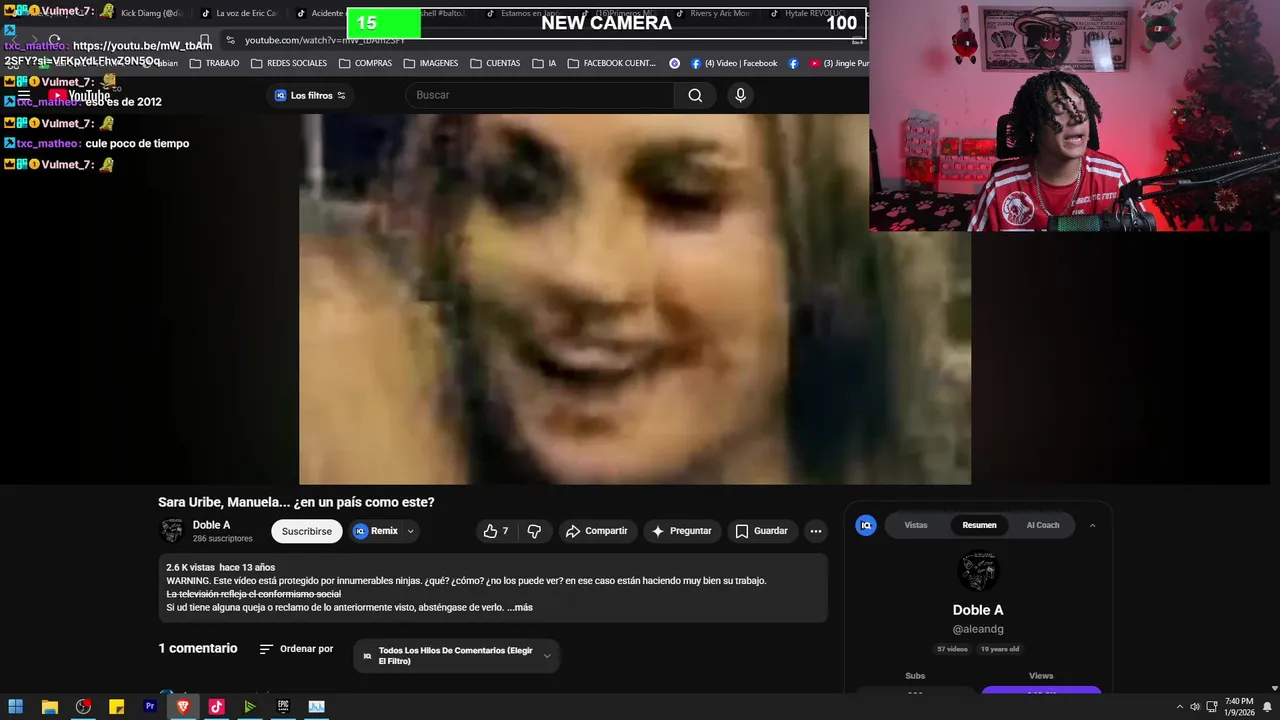Screen dimensions: 1280x720
Task: Show hidden system tray icons
Action: pos(1178,706)
